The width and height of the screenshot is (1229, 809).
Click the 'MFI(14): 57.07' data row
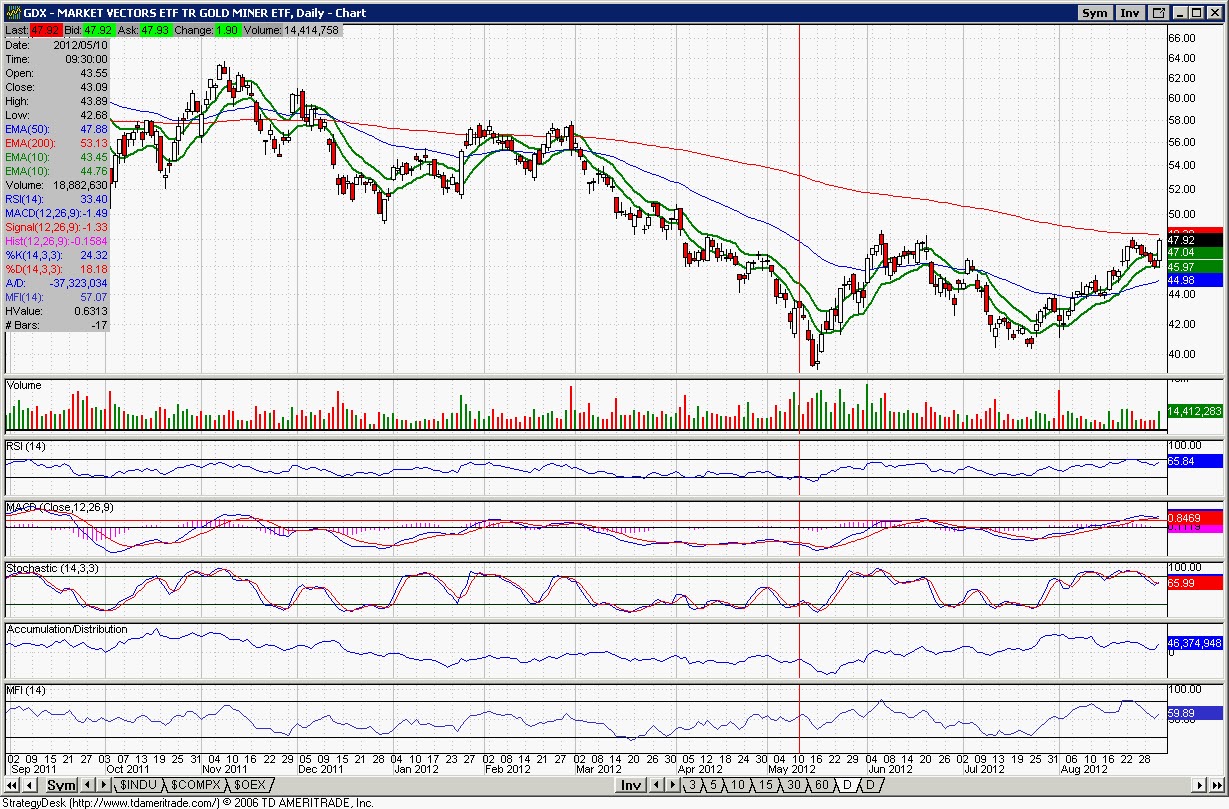56,297
